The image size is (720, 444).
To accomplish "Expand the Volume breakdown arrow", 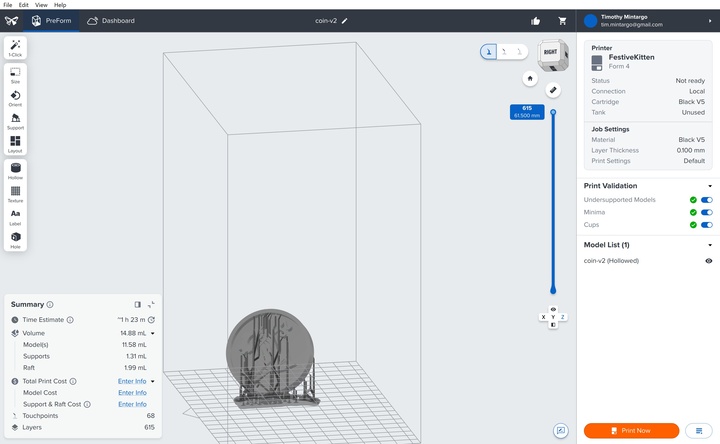I will click(152, 333).
